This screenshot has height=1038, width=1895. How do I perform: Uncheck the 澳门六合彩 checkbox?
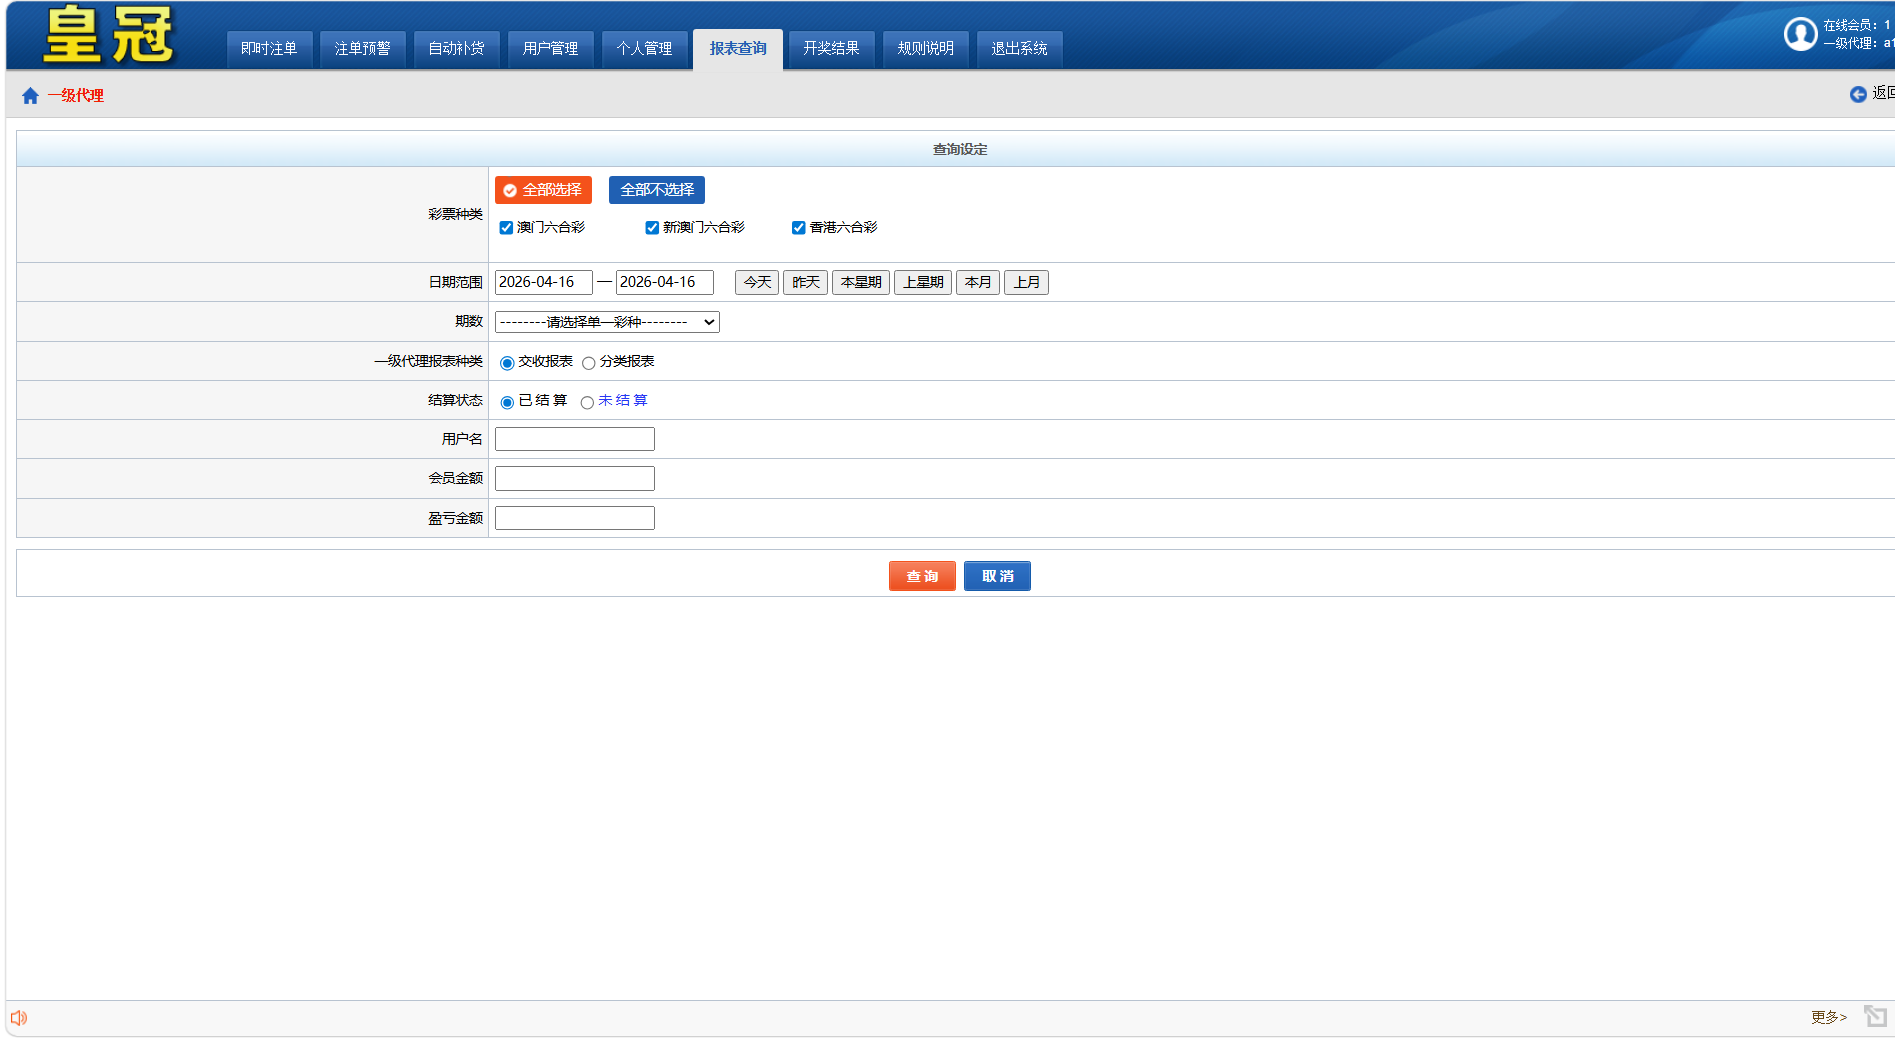coord(506,228)
